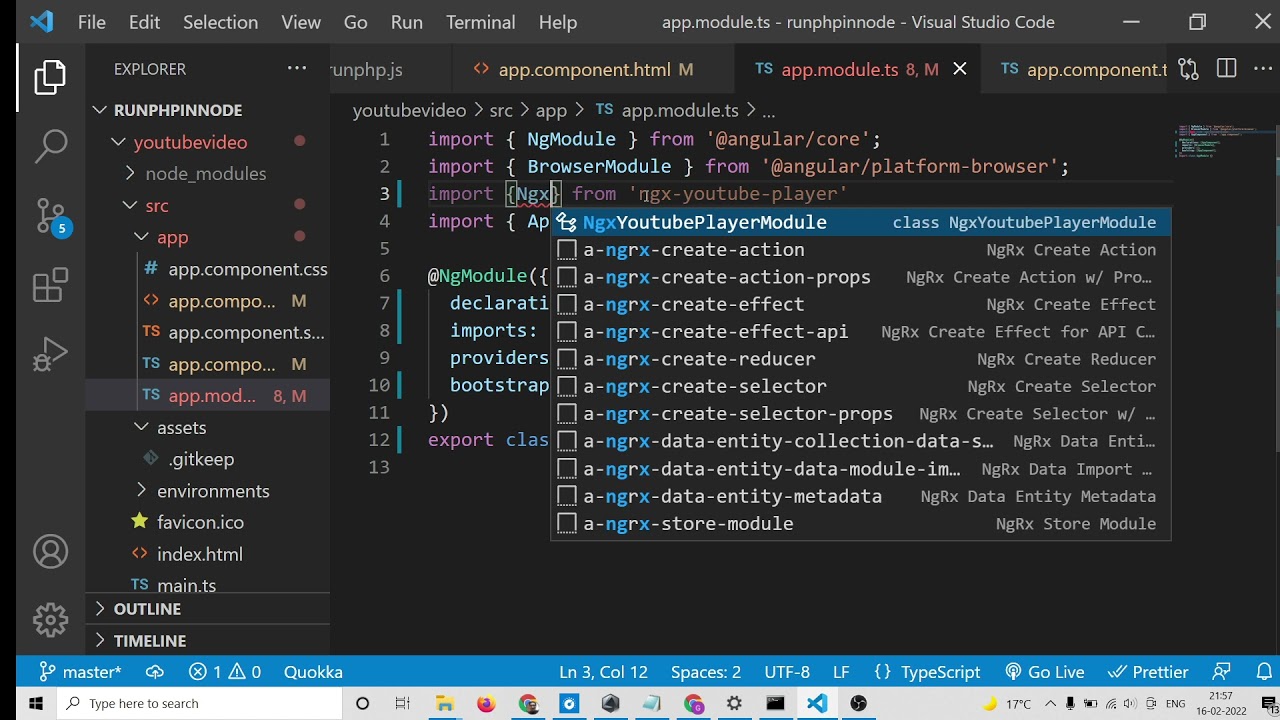Expand the OUTLINE section
Screen dimensions: 1280x720
point(146,609)
